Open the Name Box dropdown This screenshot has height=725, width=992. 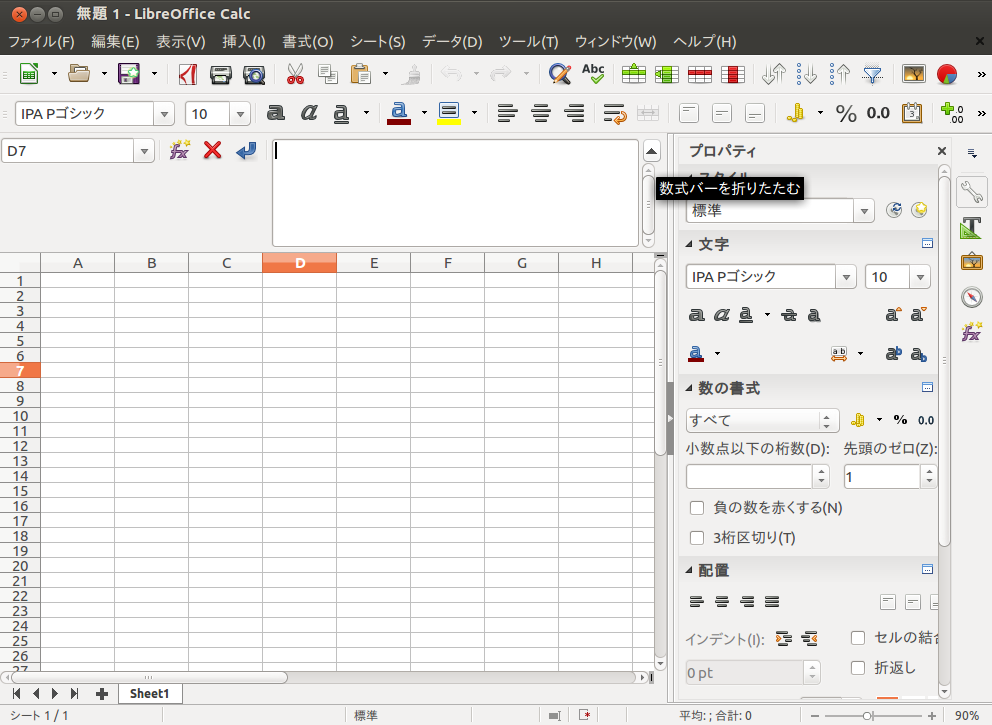tap(144, 151)
